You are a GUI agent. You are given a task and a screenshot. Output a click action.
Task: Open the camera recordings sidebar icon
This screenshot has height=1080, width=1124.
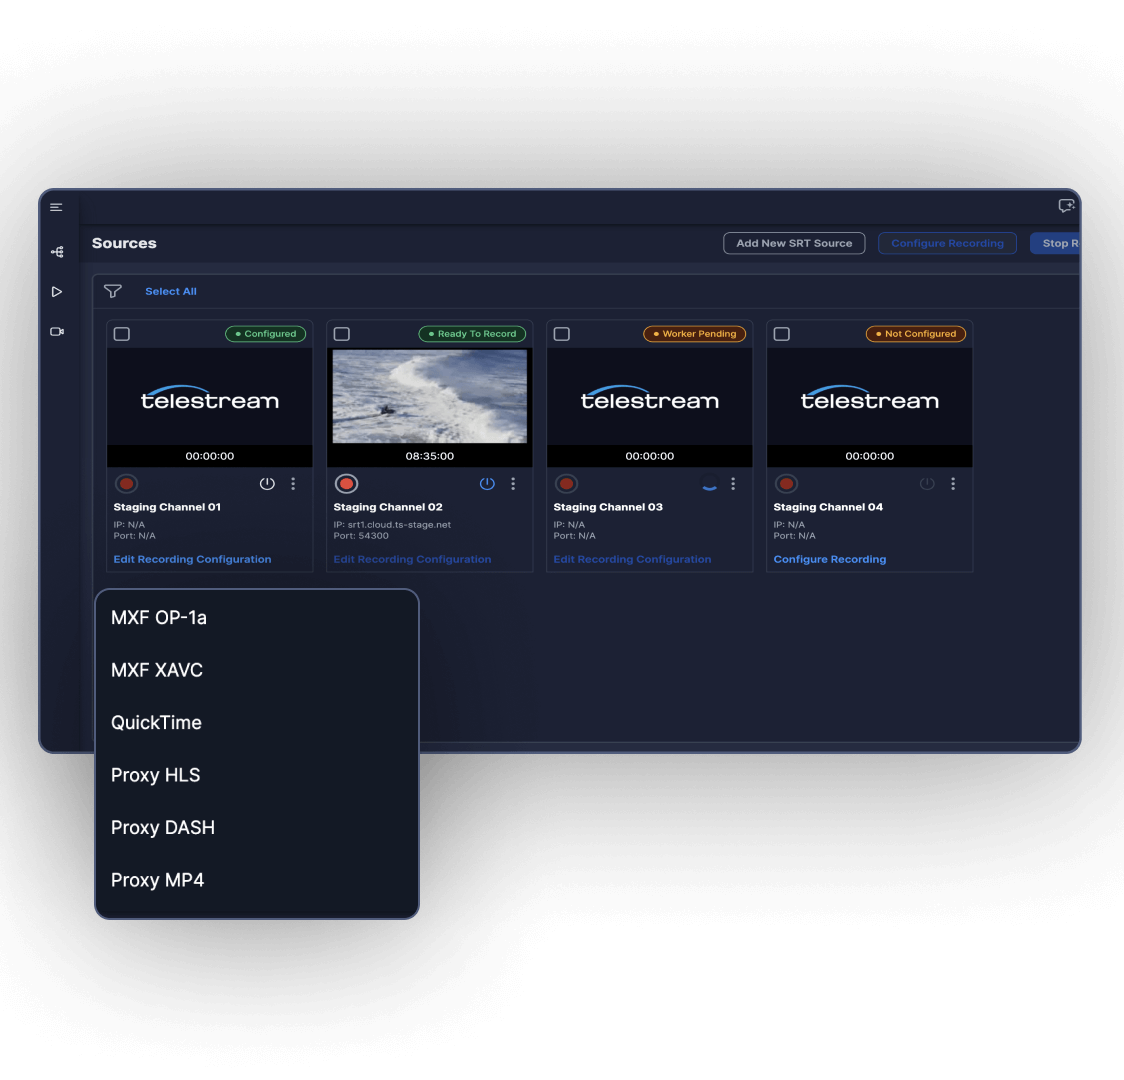(57, 332)
